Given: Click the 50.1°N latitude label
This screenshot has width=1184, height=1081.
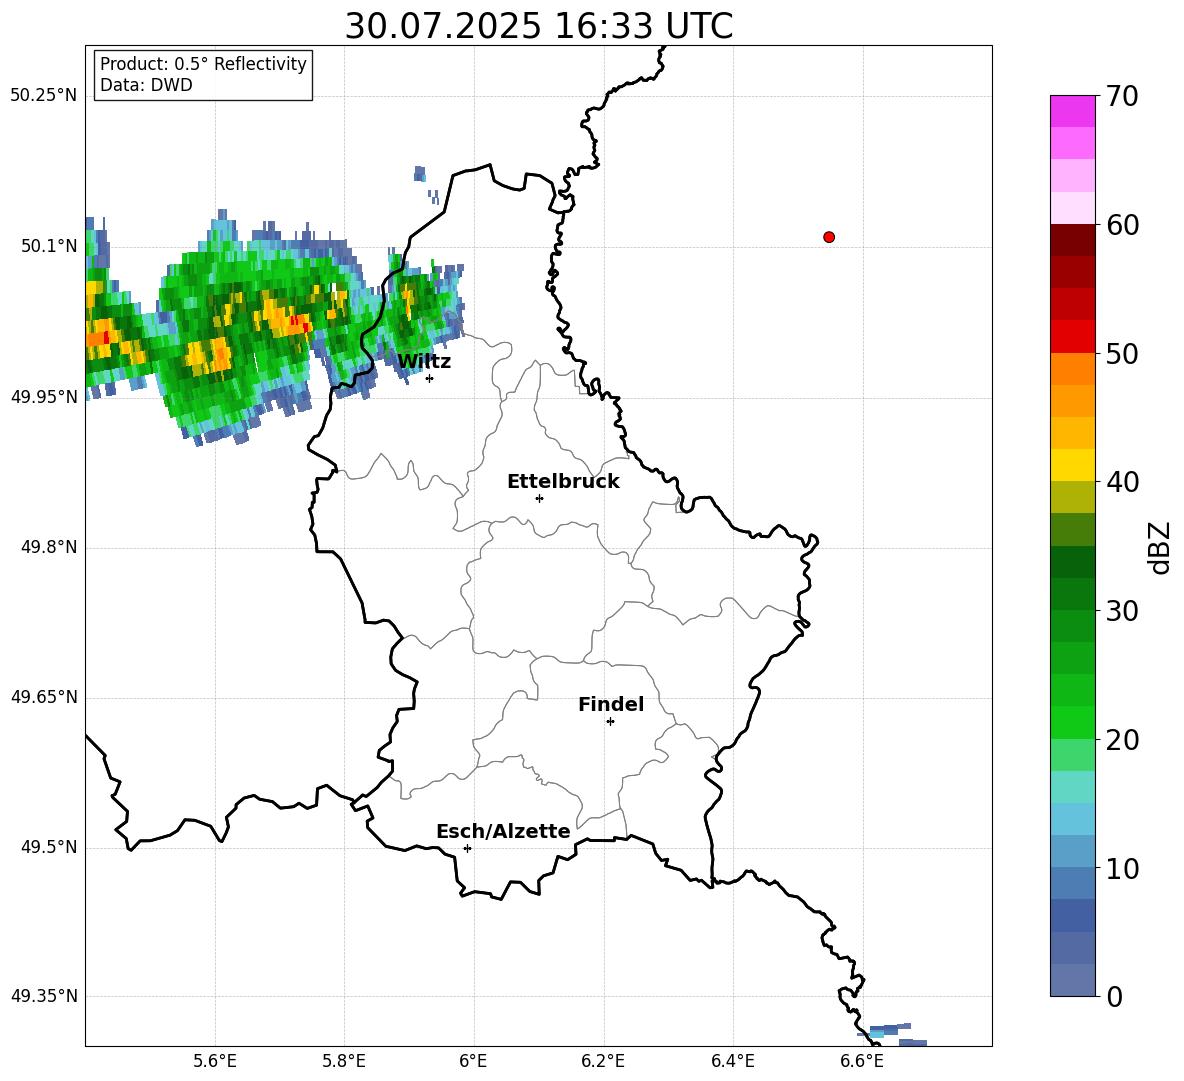Looking at the screenshot, I should click(49, 246).
